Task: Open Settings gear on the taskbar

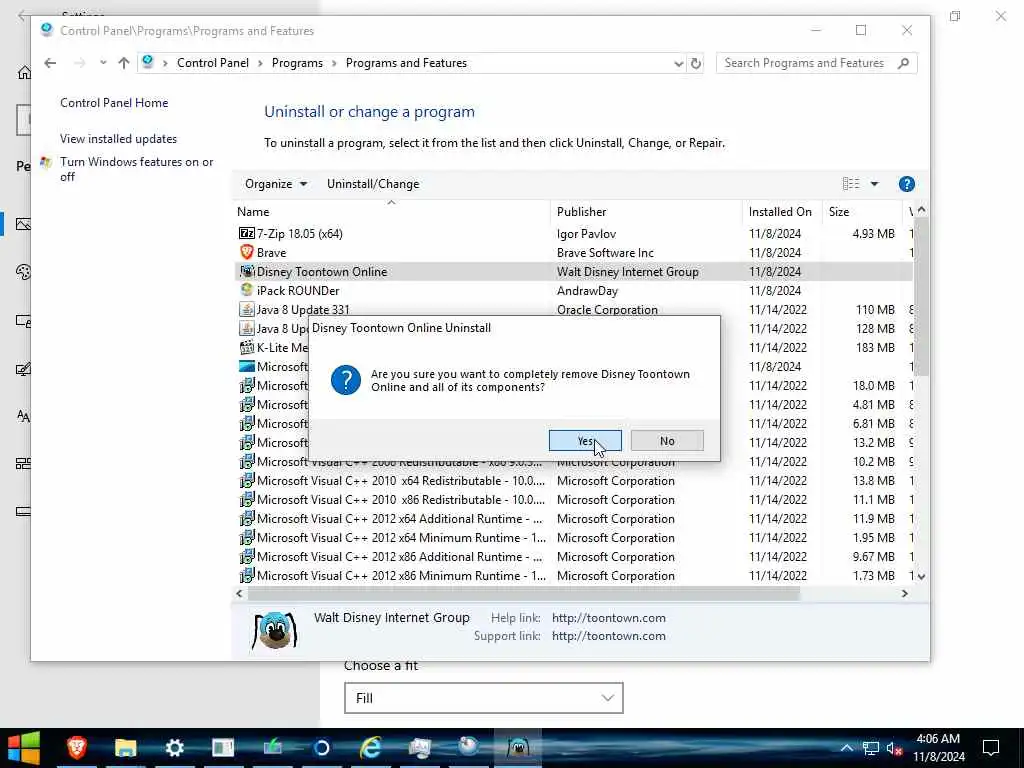Action: click(x=174, y=748)
